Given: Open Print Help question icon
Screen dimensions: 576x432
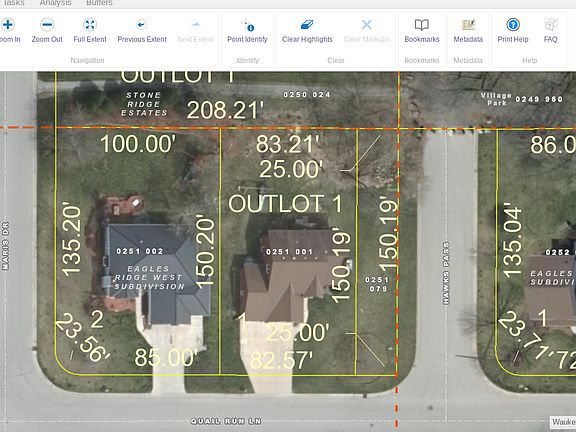Looking at the screenshot, I should 513,25.
